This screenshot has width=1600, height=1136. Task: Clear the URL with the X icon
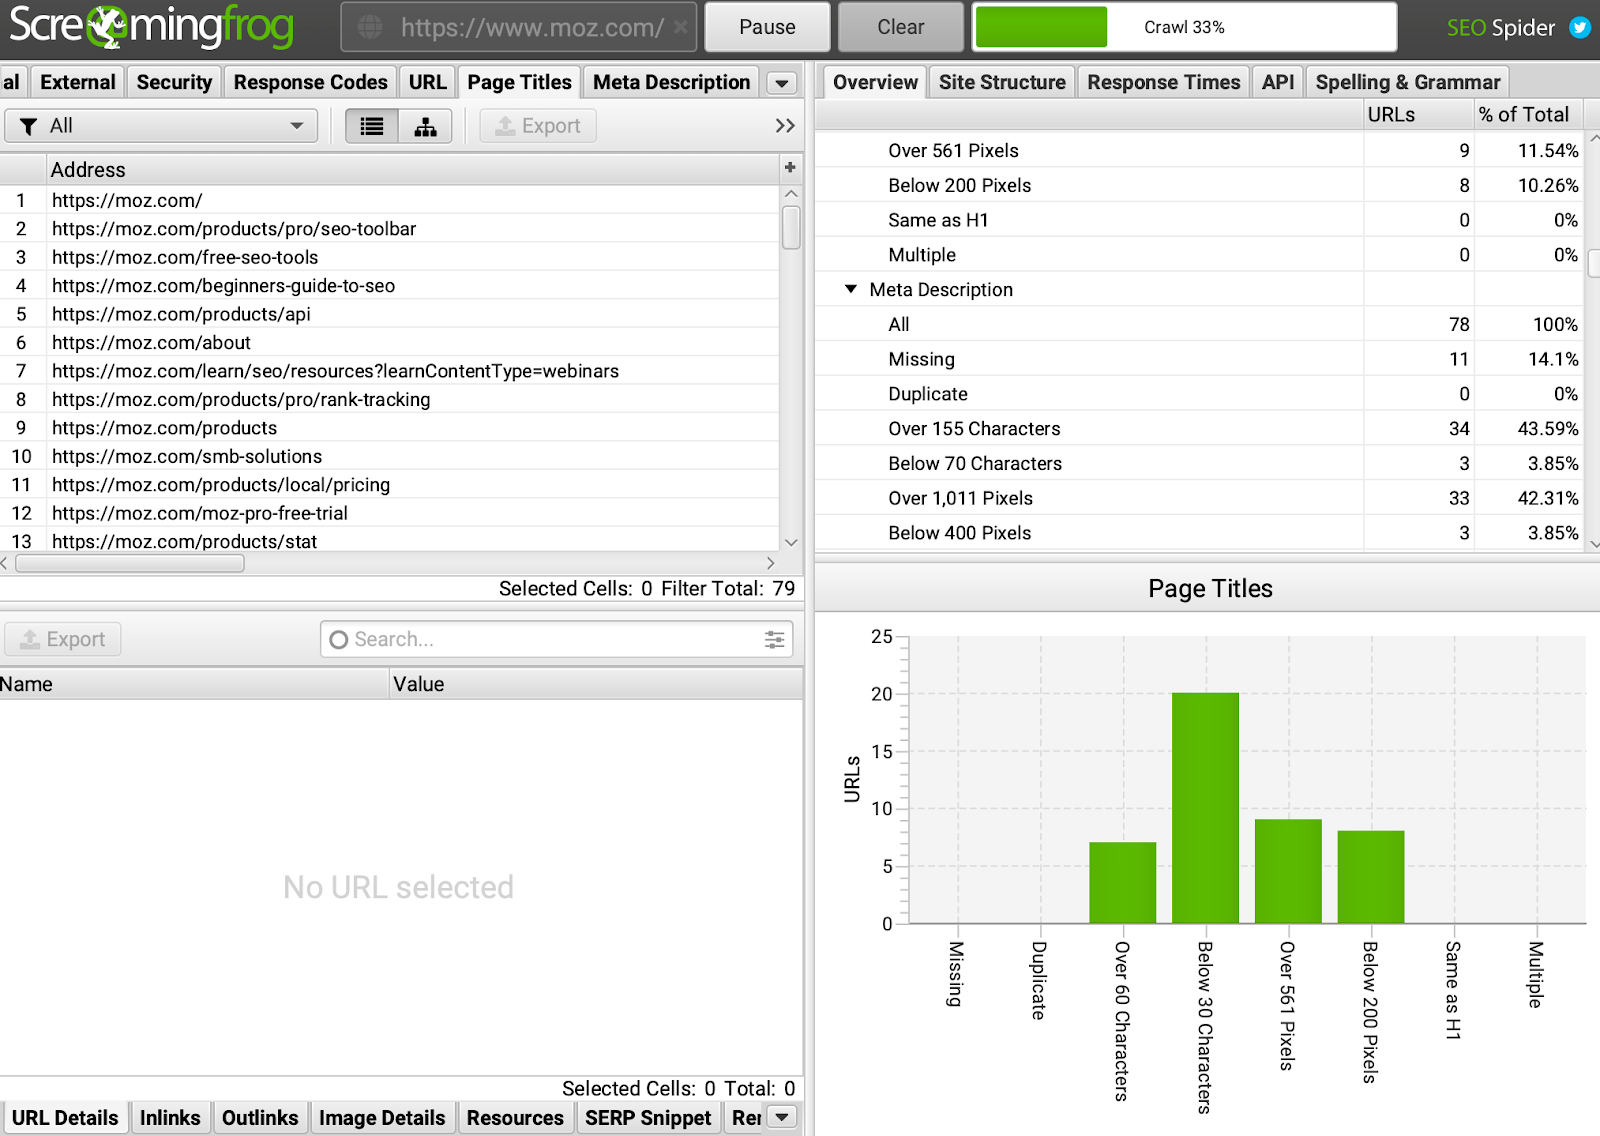tap(680, 27)
